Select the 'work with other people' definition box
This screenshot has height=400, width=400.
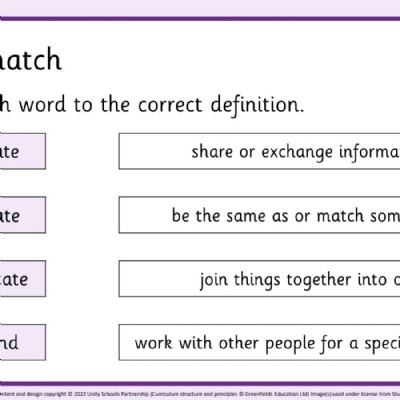click(x=259, y=342)
